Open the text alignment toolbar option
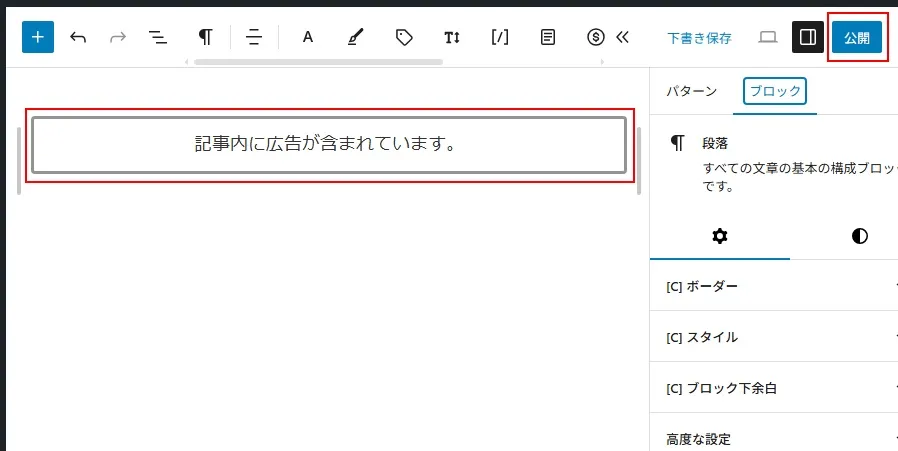The width and height of the screenshot is (898, 451). pos(254,38)
